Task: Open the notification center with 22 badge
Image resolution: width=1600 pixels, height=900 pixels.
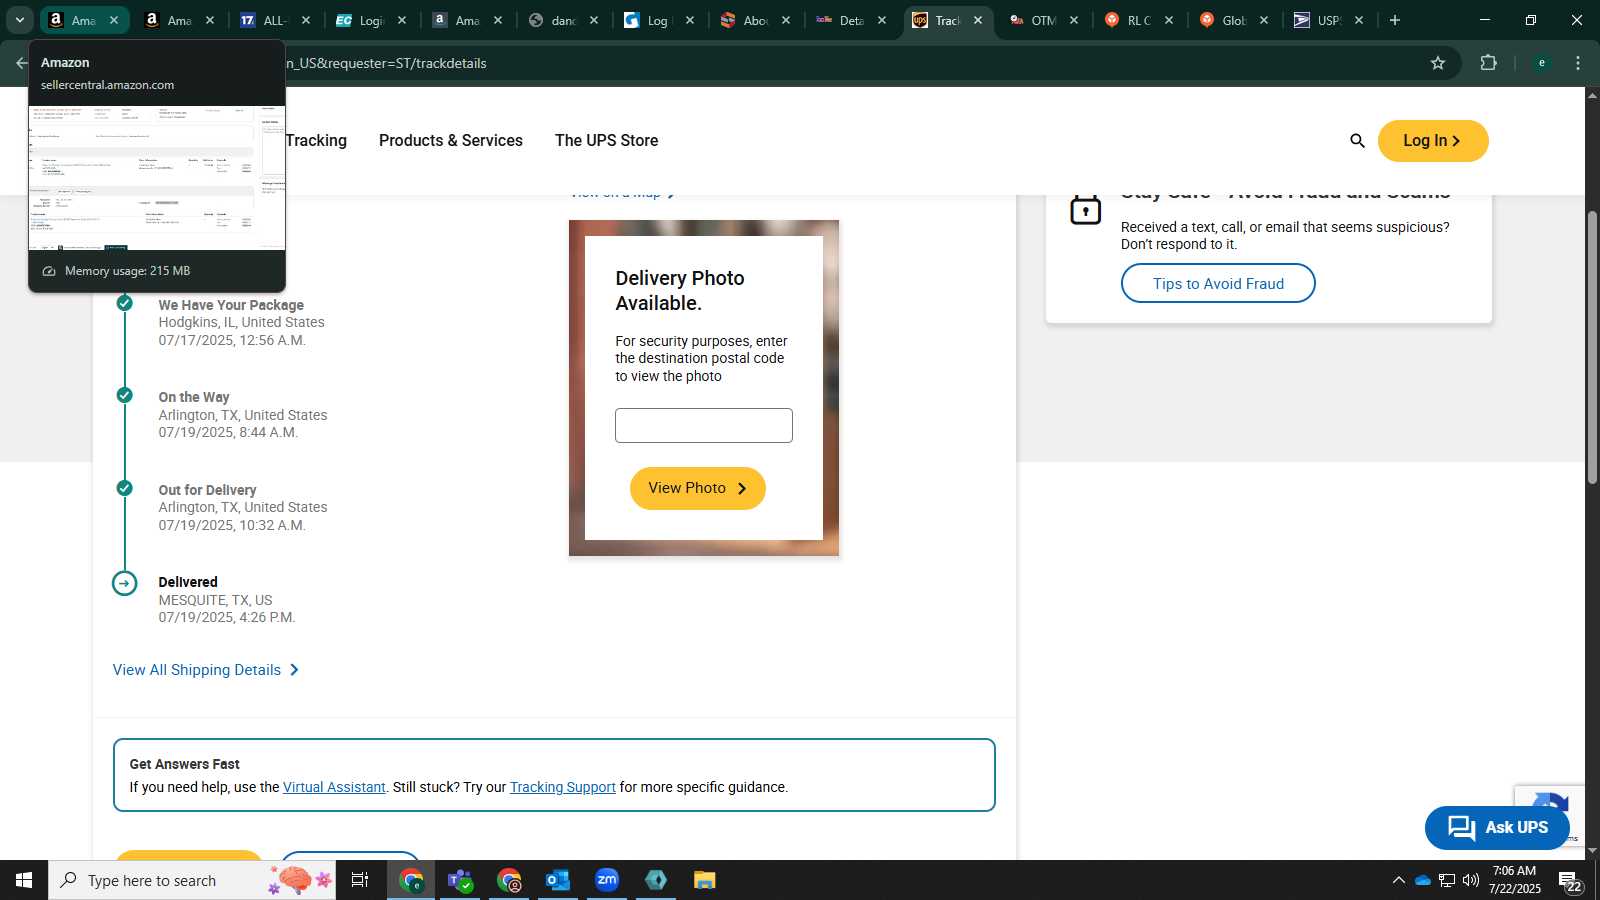Action: (1571, 882)
